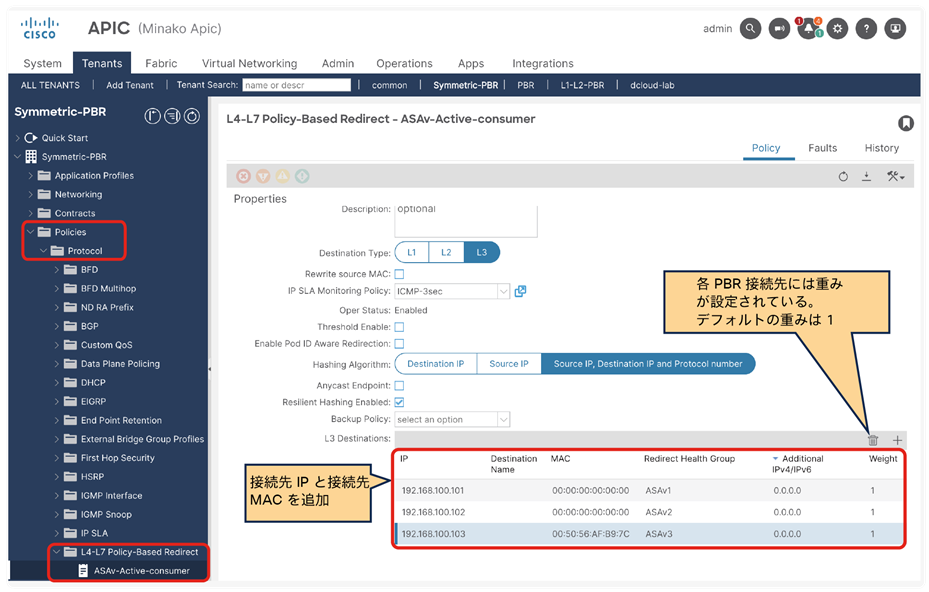Click the major fault orange icon

point(263,176)
